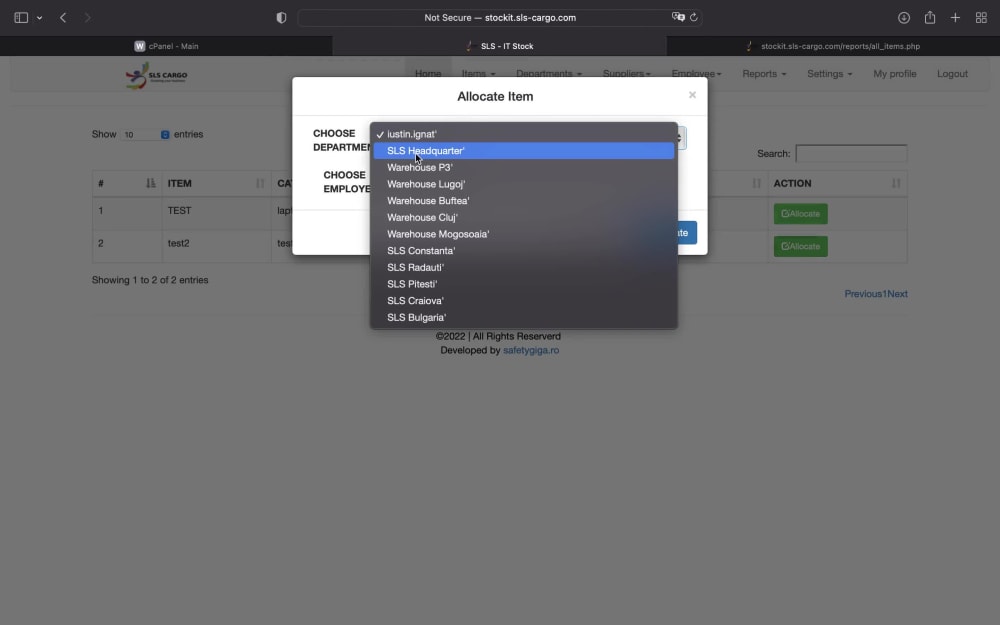This screenshot has height=625, width=1000.
Task: Open the Settings menu
Action: tap(829, 74)
